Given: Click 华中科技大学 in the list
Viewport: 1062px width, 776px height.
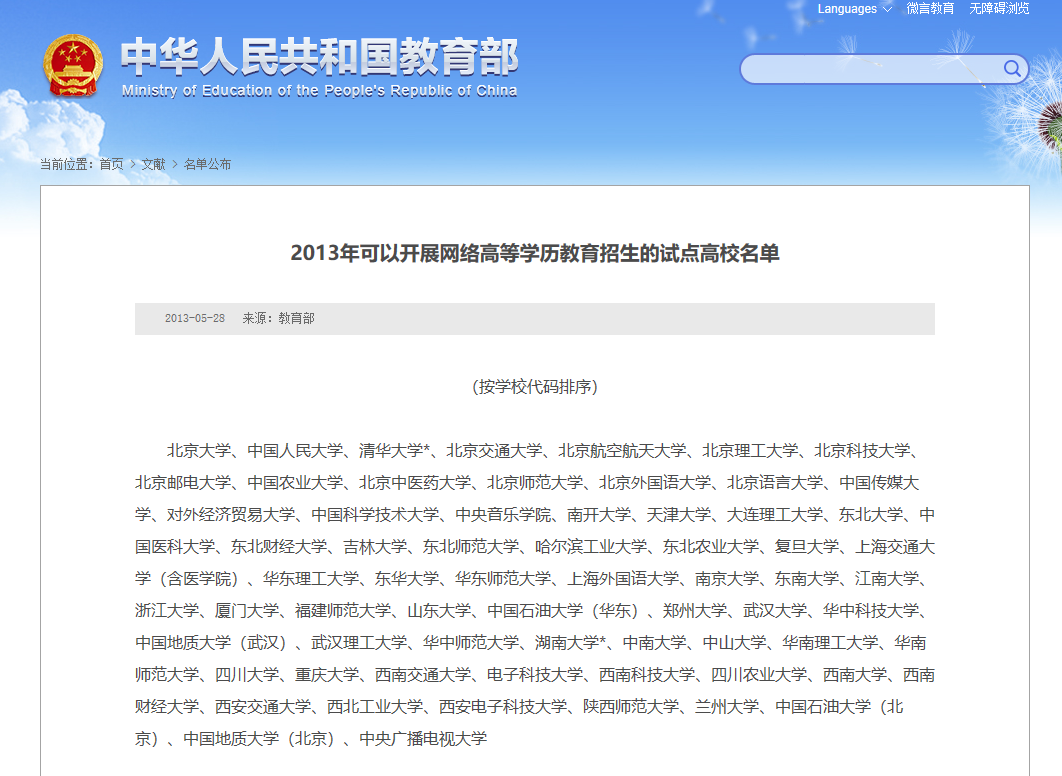Looking at the screenshot, I should pyautogui.click(x=870, y=611).
